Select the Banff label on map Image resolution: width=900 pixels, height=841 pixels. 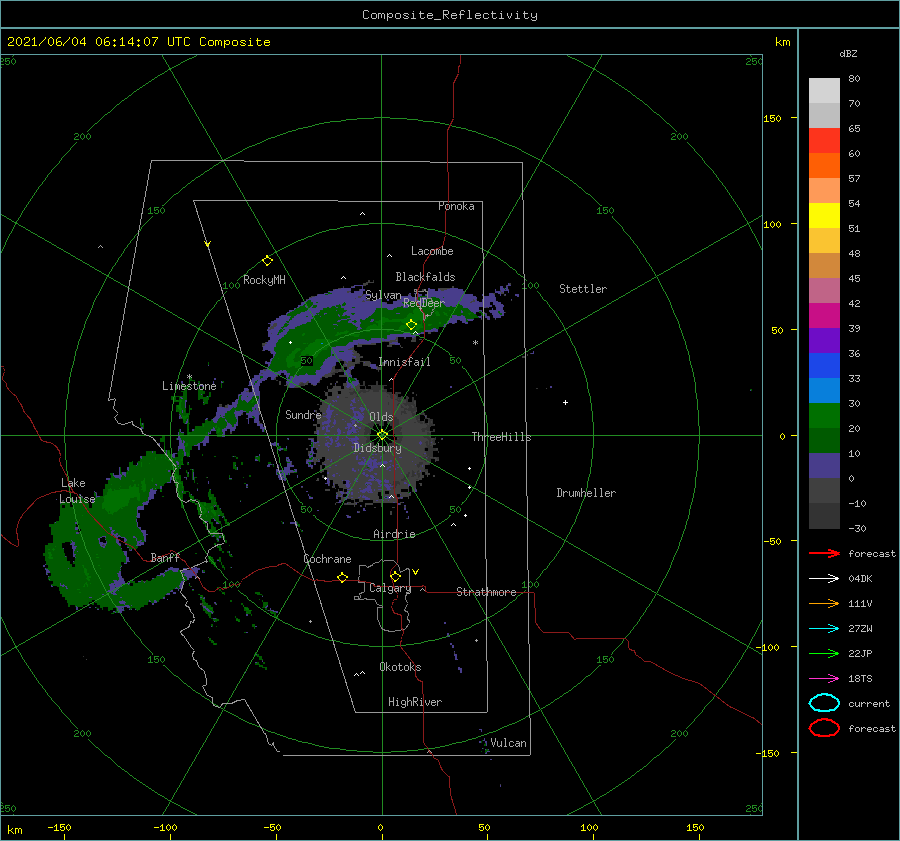point(165,558)
